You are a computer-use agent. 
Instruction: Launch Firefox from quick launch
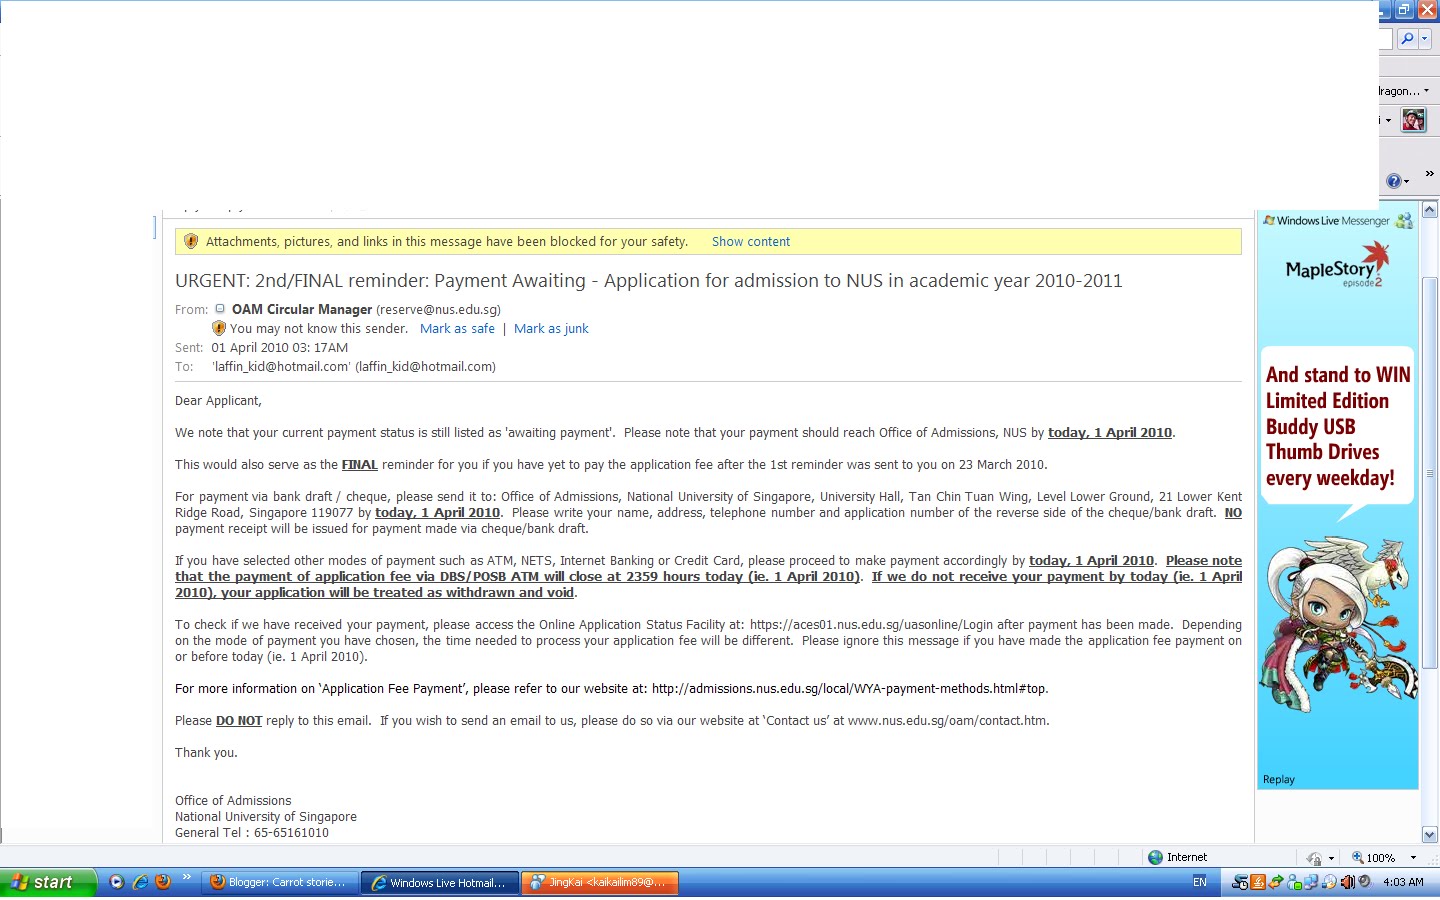163,882
